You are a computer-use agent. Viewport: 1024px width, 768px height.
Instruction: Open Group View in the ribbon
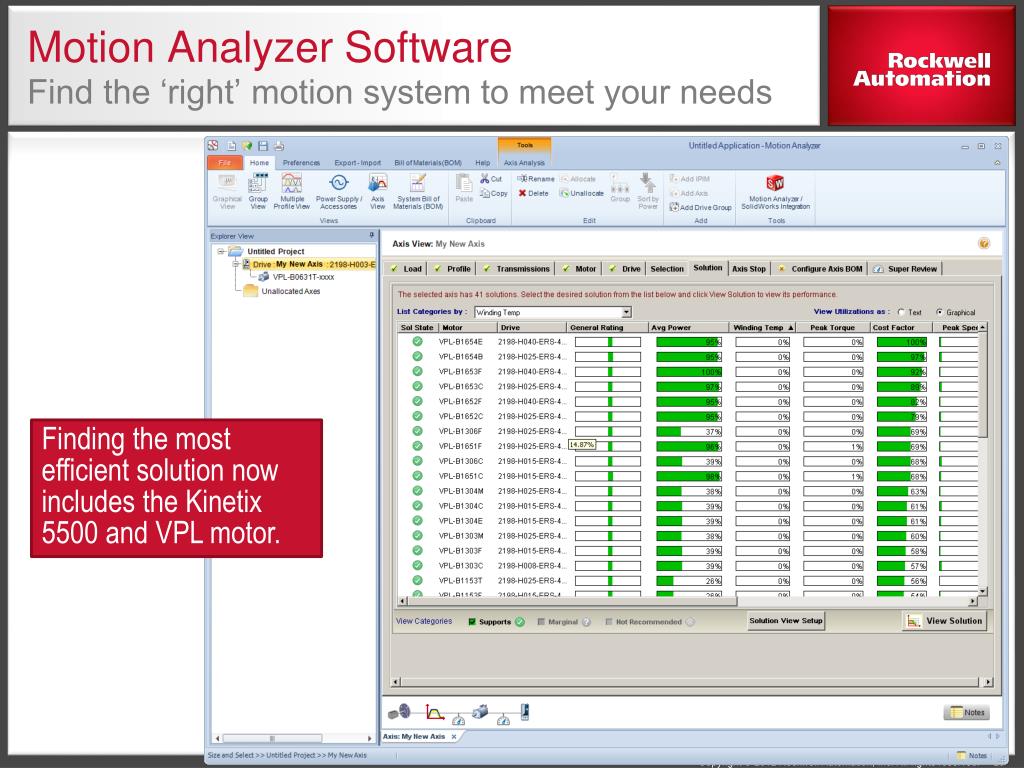259,191
